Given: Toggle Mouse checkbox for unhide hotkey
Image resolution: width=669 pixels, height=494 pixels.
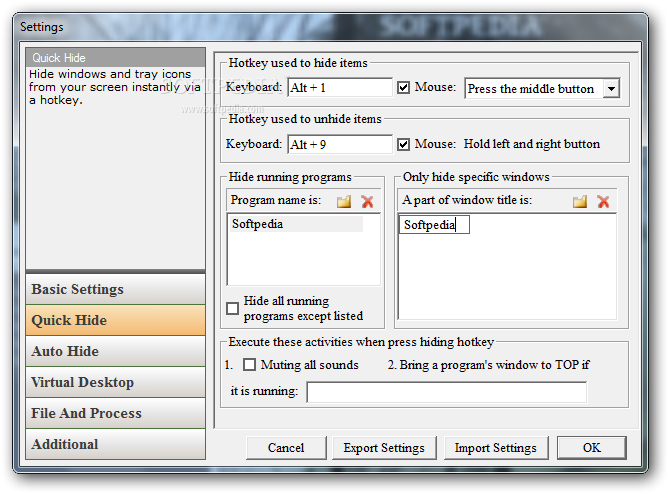Looking at the screenshot, I should pos(403,144).
